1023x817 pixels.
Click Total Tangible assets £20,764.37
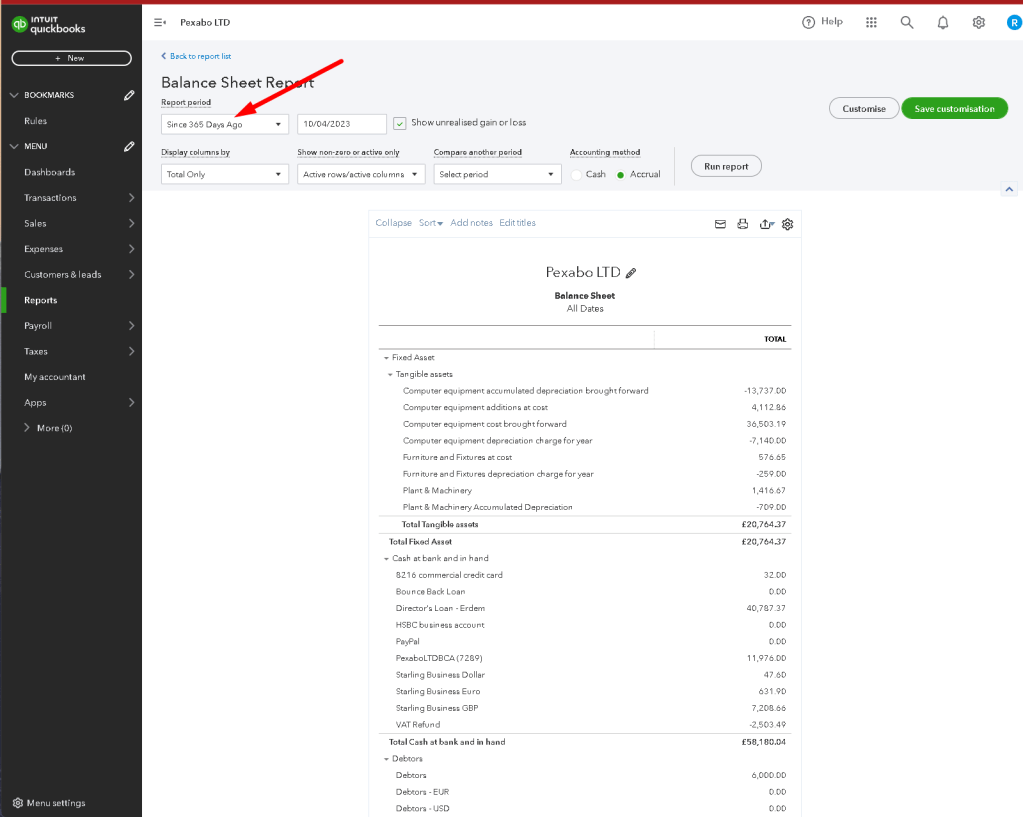pos(763,525)
